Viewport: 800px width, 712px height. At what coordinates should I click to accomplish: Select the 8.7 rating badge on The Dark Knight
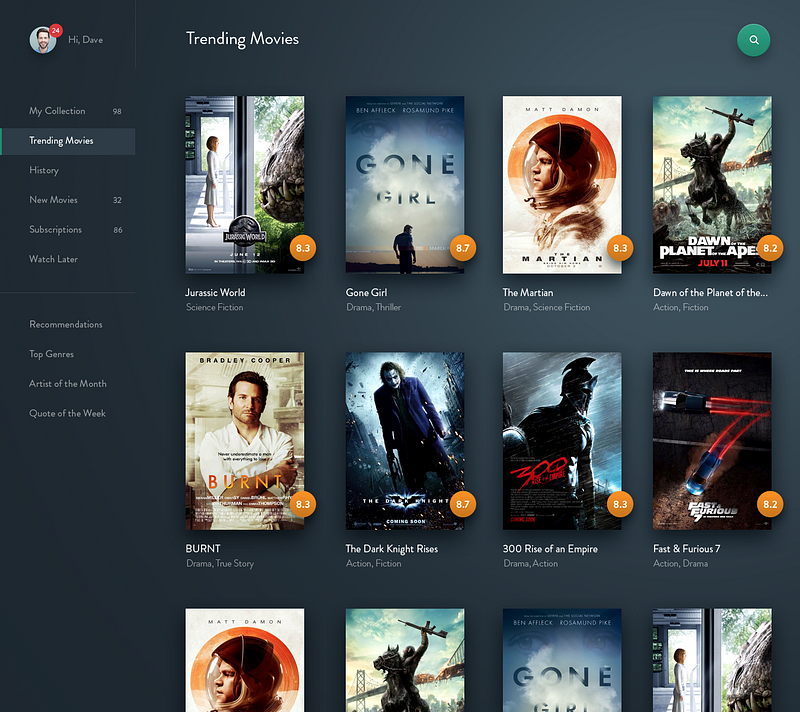click(x=463, y=504)
